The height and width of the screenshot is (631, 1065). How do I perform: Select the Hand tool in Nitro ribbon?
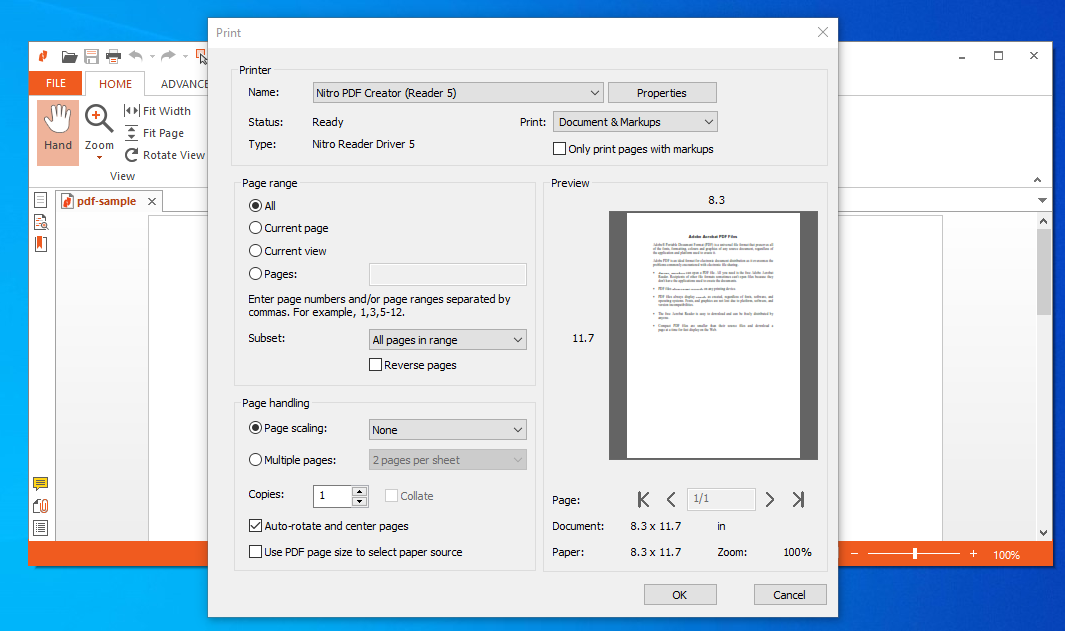click(58, 132)
